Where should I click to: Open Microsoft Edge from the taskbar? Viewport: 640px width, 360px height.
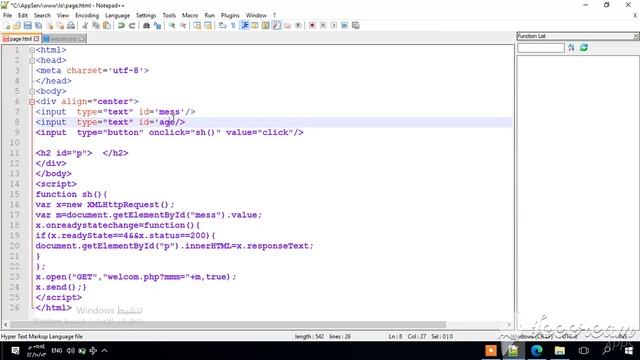pyautogui.click(x=536, y=351)
